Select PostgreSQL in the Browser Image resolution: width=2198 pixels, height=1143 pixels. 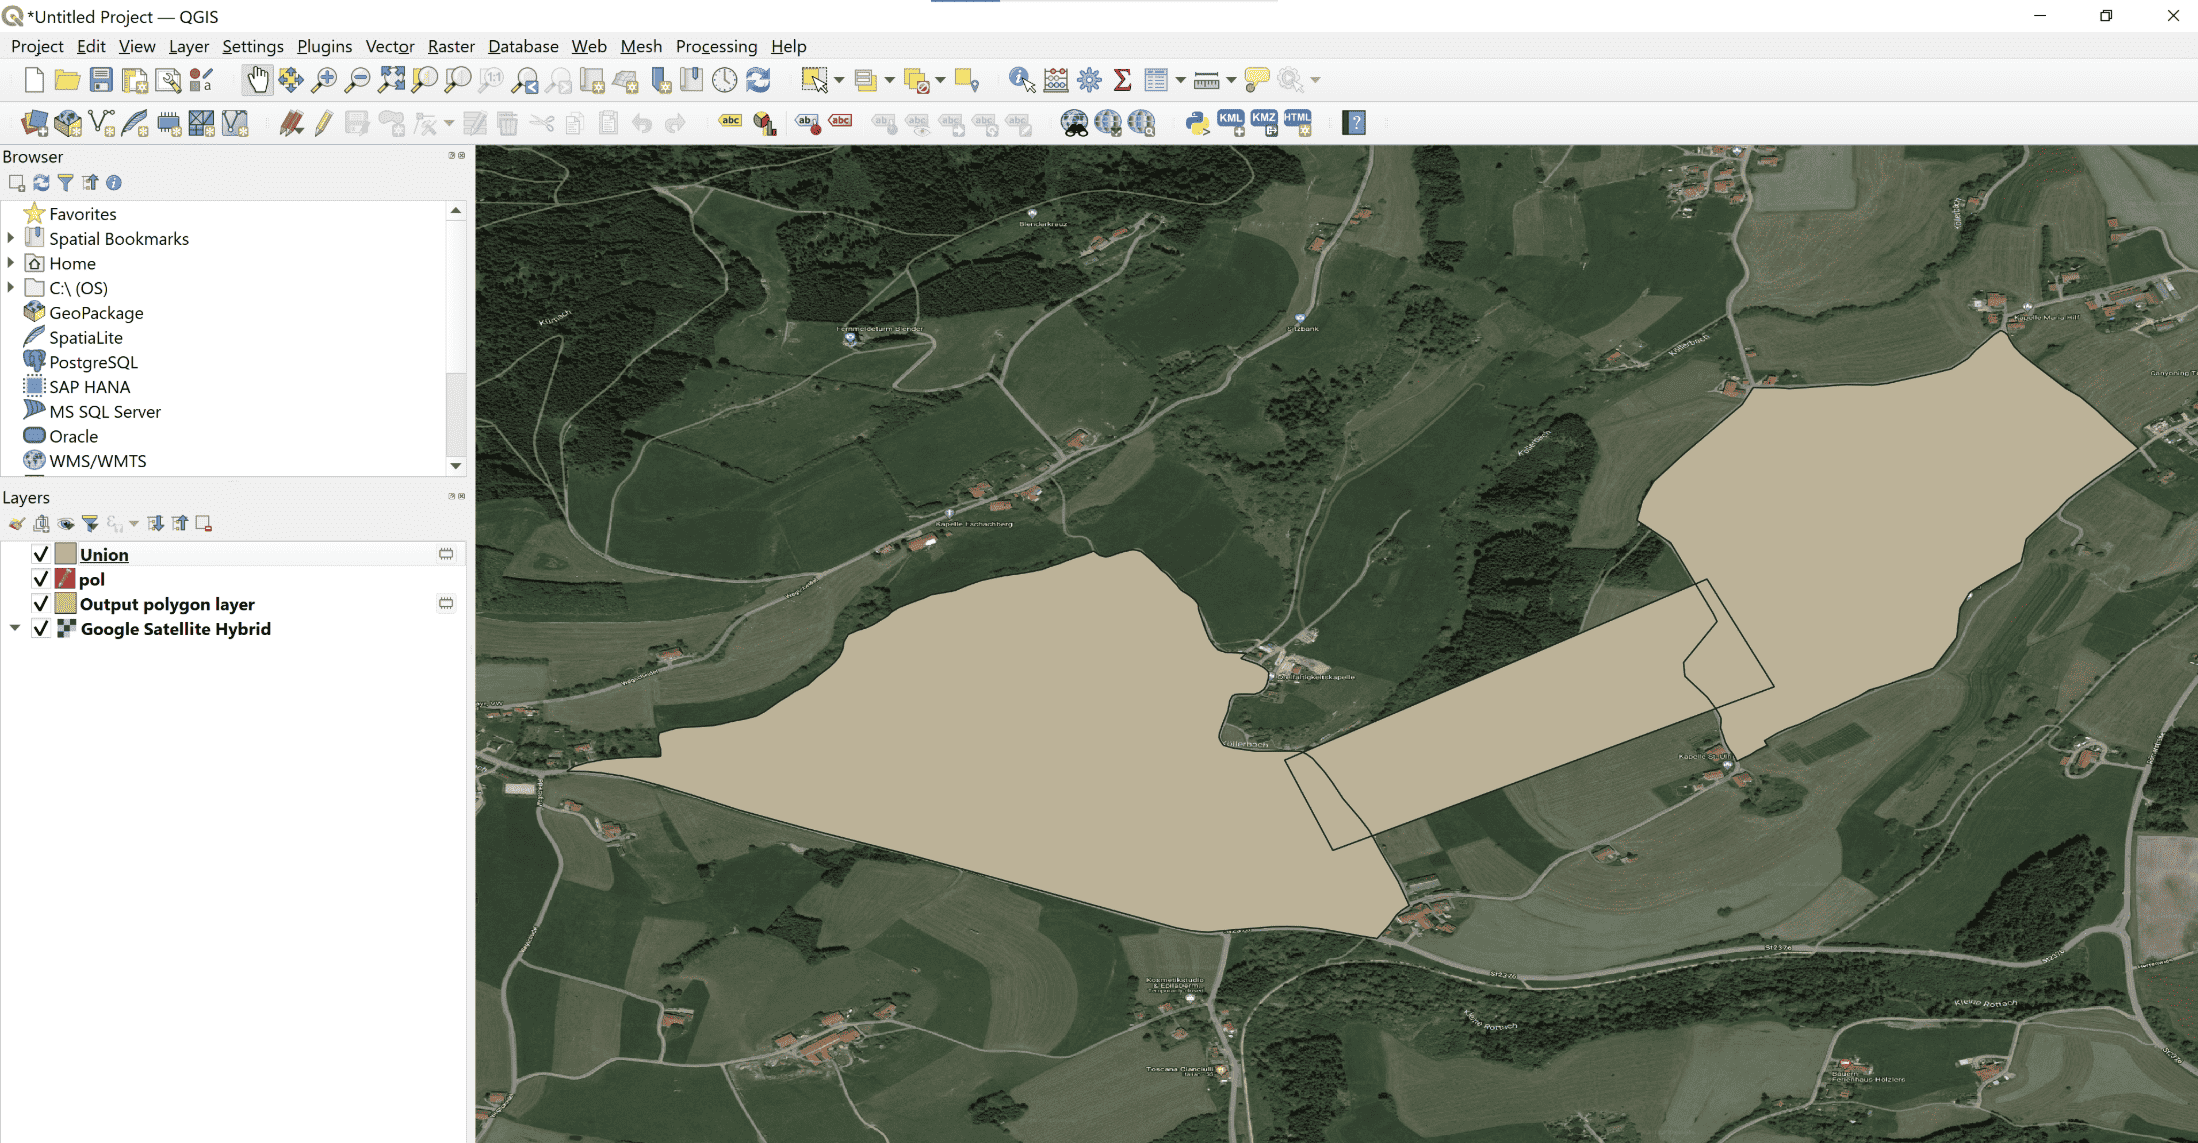pyautogui.click(x=93, y=362)
